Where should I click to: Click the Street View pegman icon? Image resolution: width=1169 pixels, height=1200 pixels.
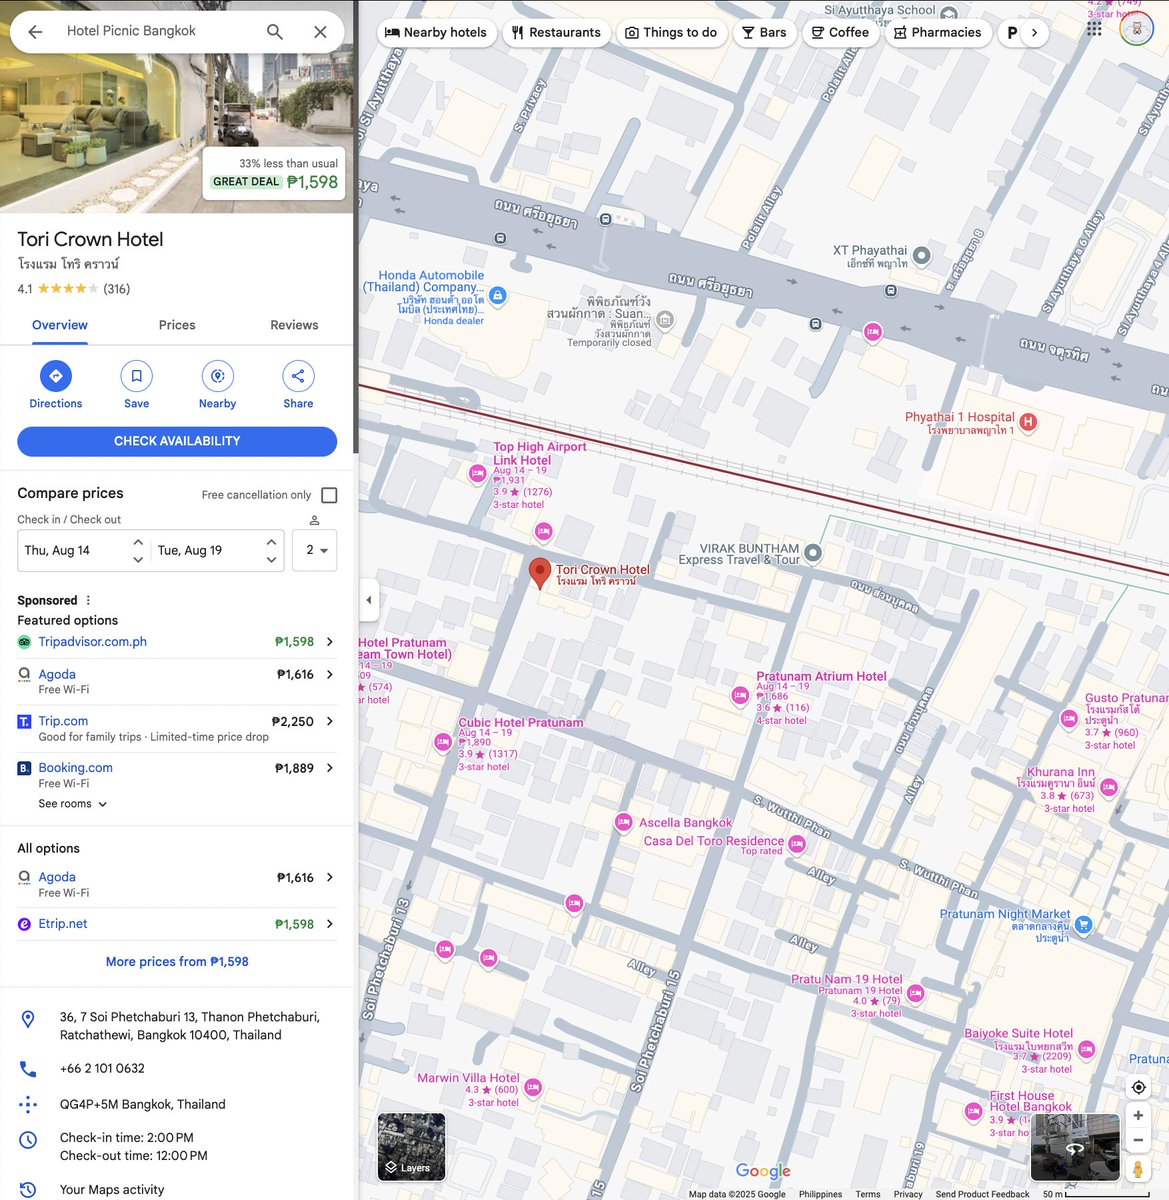click(x=1138, y=1168)
